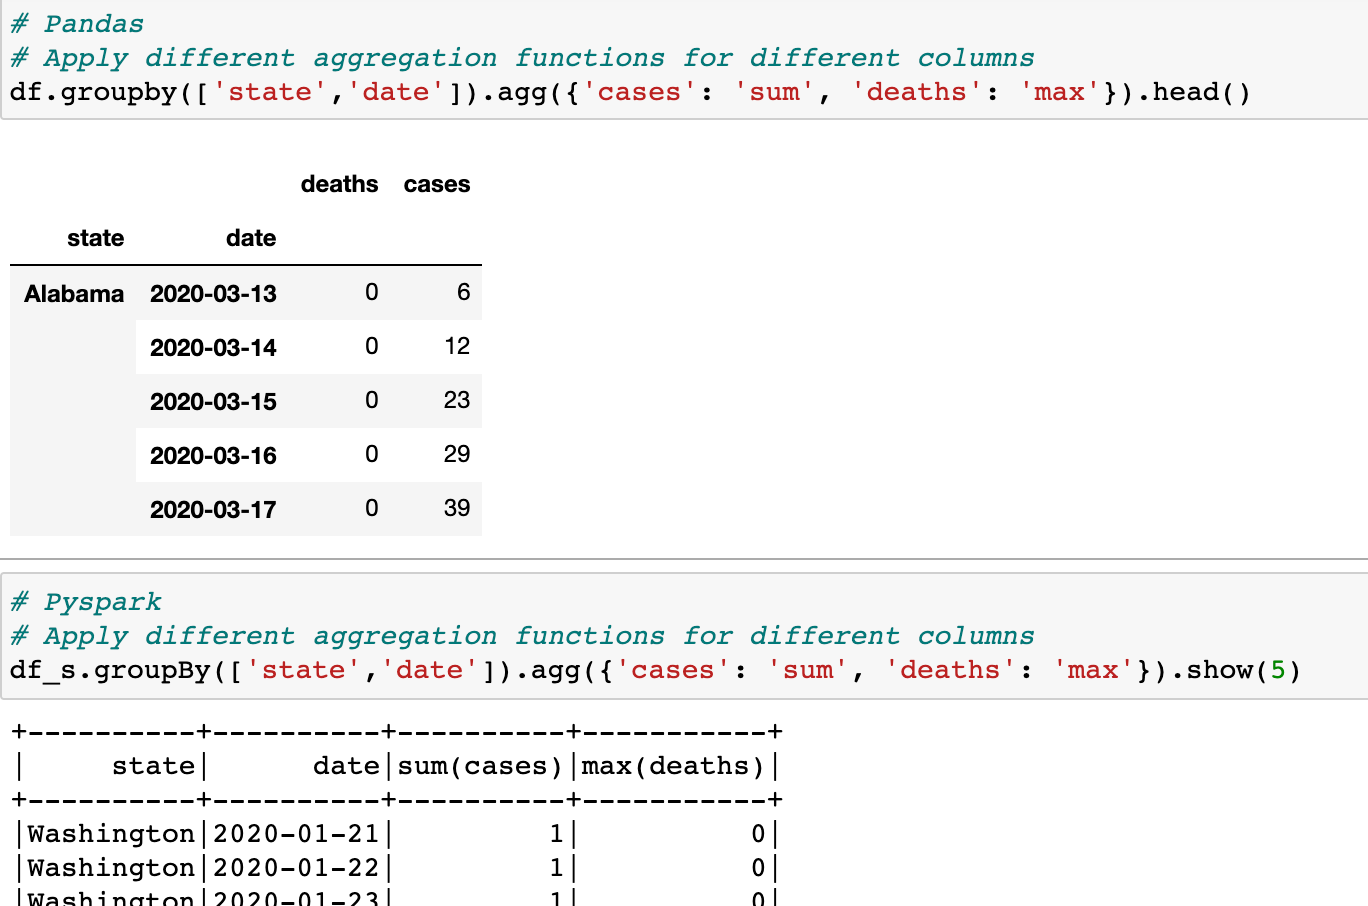Viewport: 1368px width, 906px height.
Task: Click the deaths column header in the table
Action: point(339,184)
